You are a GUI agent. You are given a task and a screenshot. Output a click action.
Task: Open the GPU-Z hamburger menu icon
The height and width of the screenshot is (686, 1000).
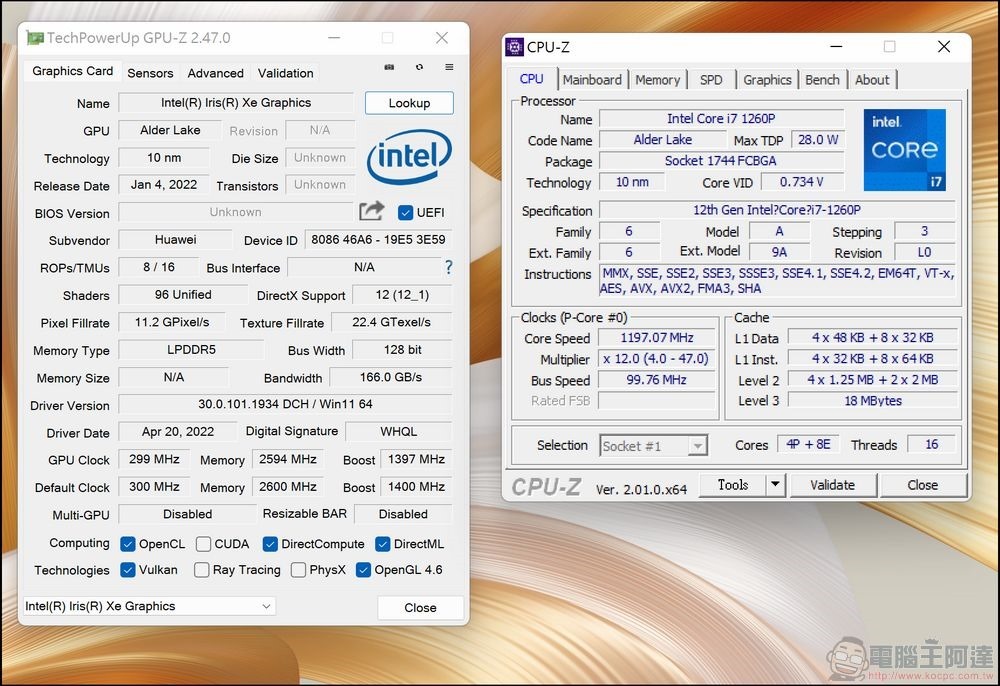click(449, 67)
